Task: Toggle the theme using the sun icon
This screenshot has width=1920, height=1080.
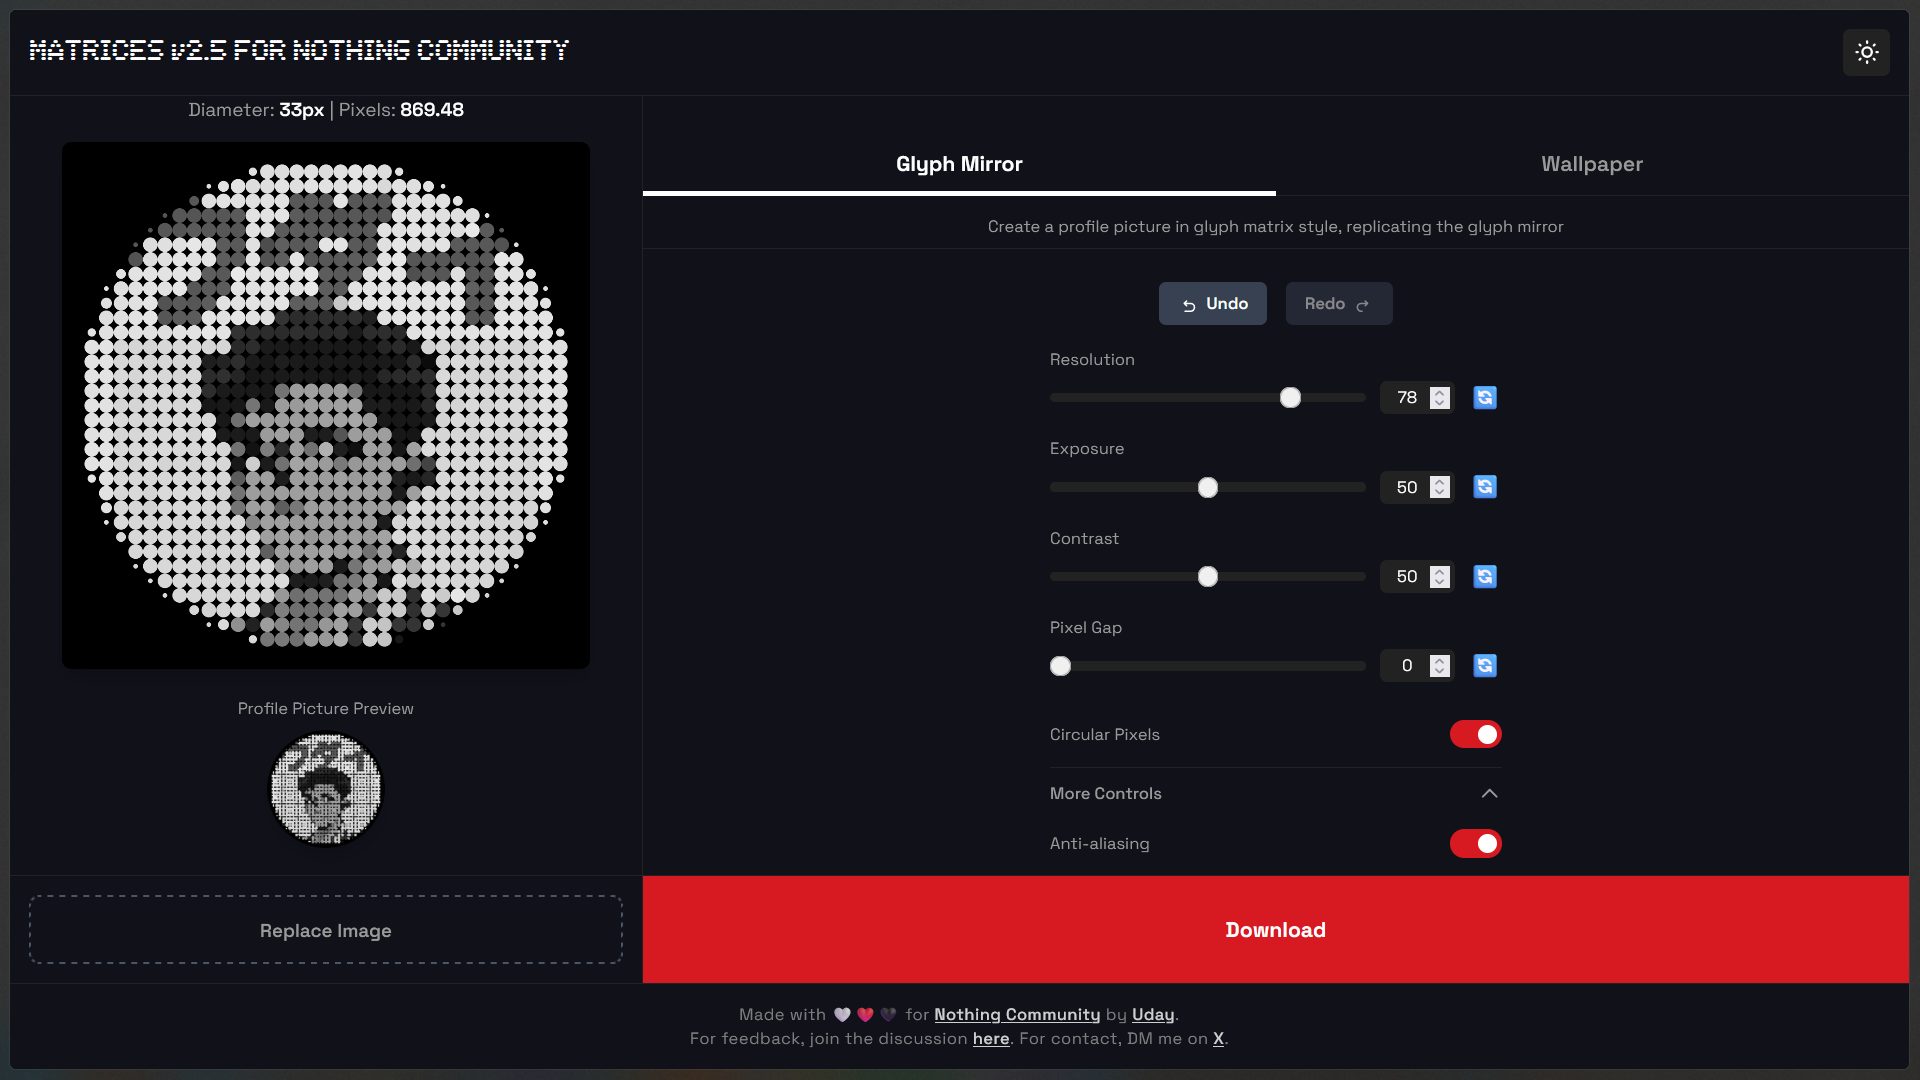Action: click(1866, 51)
